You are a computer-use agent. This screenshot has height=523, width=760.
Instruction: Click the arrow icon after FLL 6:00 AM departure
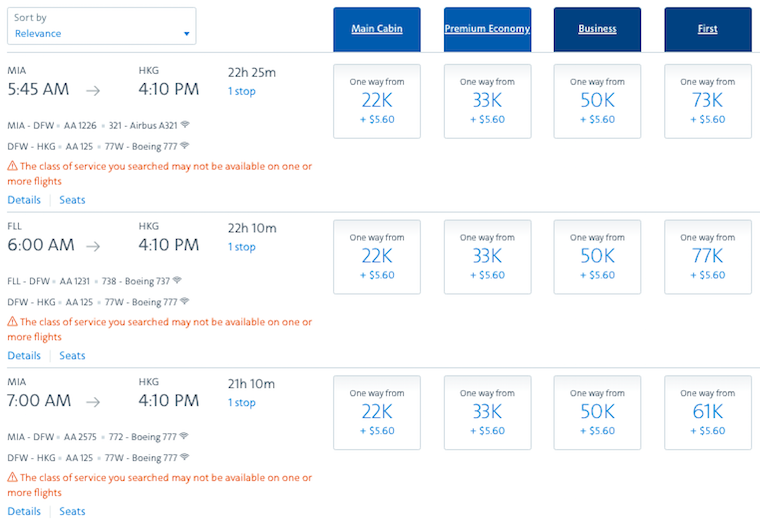[x=93, y=246]
